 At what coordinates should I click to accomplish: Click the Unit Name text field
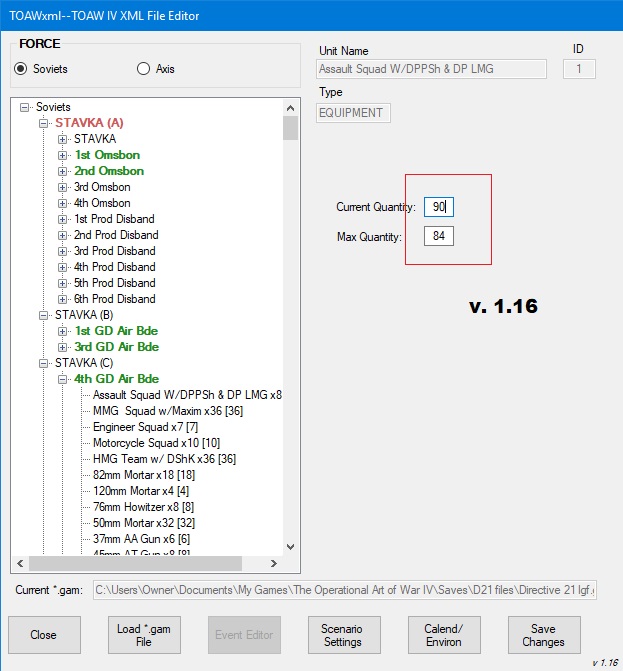431,69
